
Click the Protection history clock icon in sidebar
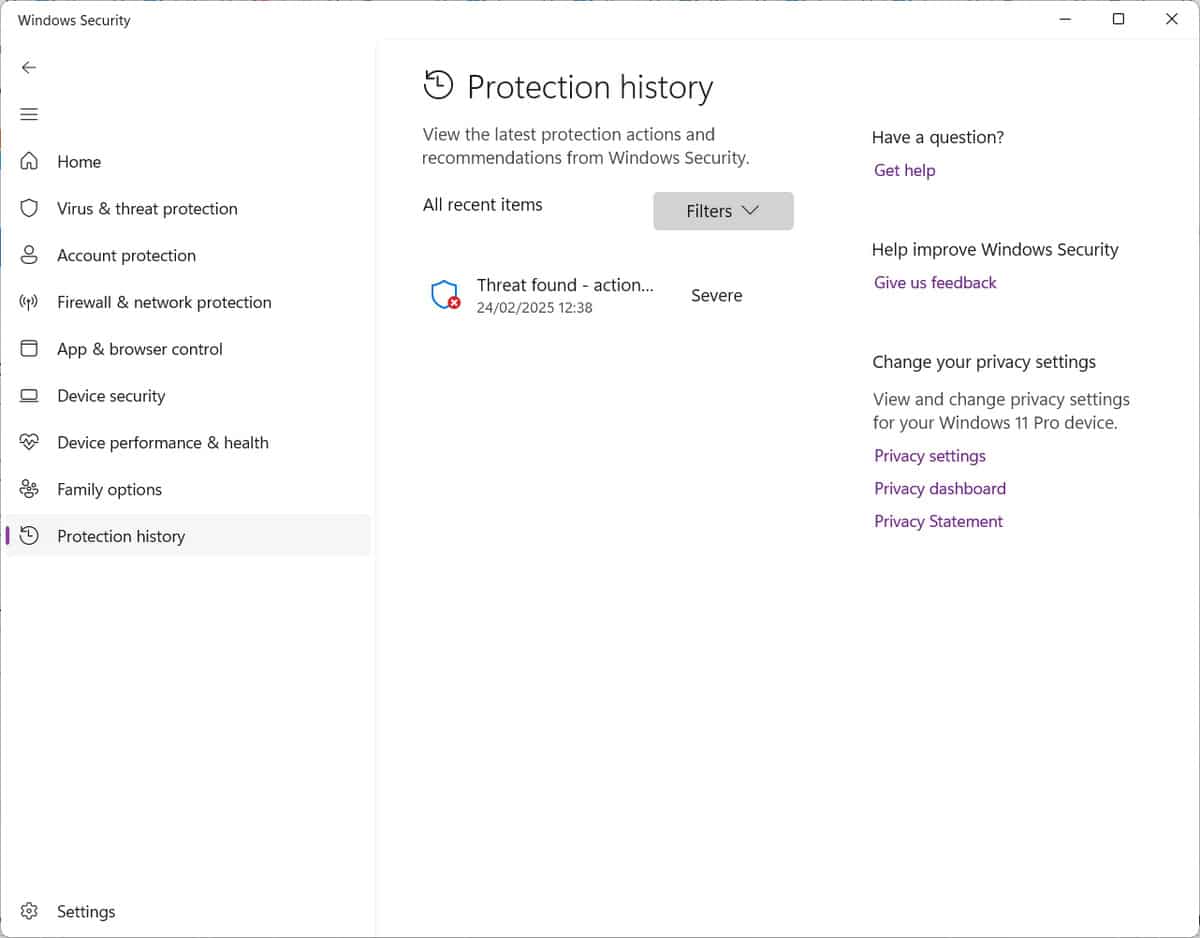pyautogui.click(x=29, y=536)
